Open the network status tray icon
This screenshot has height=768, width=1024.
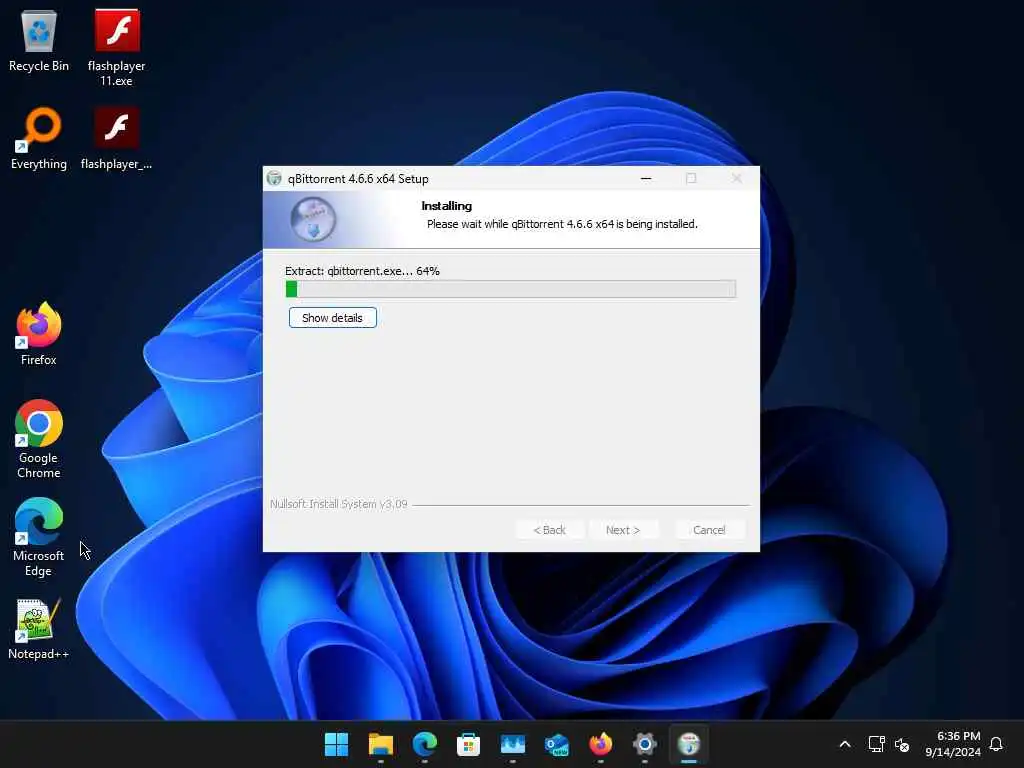click(x=876, y=744)
